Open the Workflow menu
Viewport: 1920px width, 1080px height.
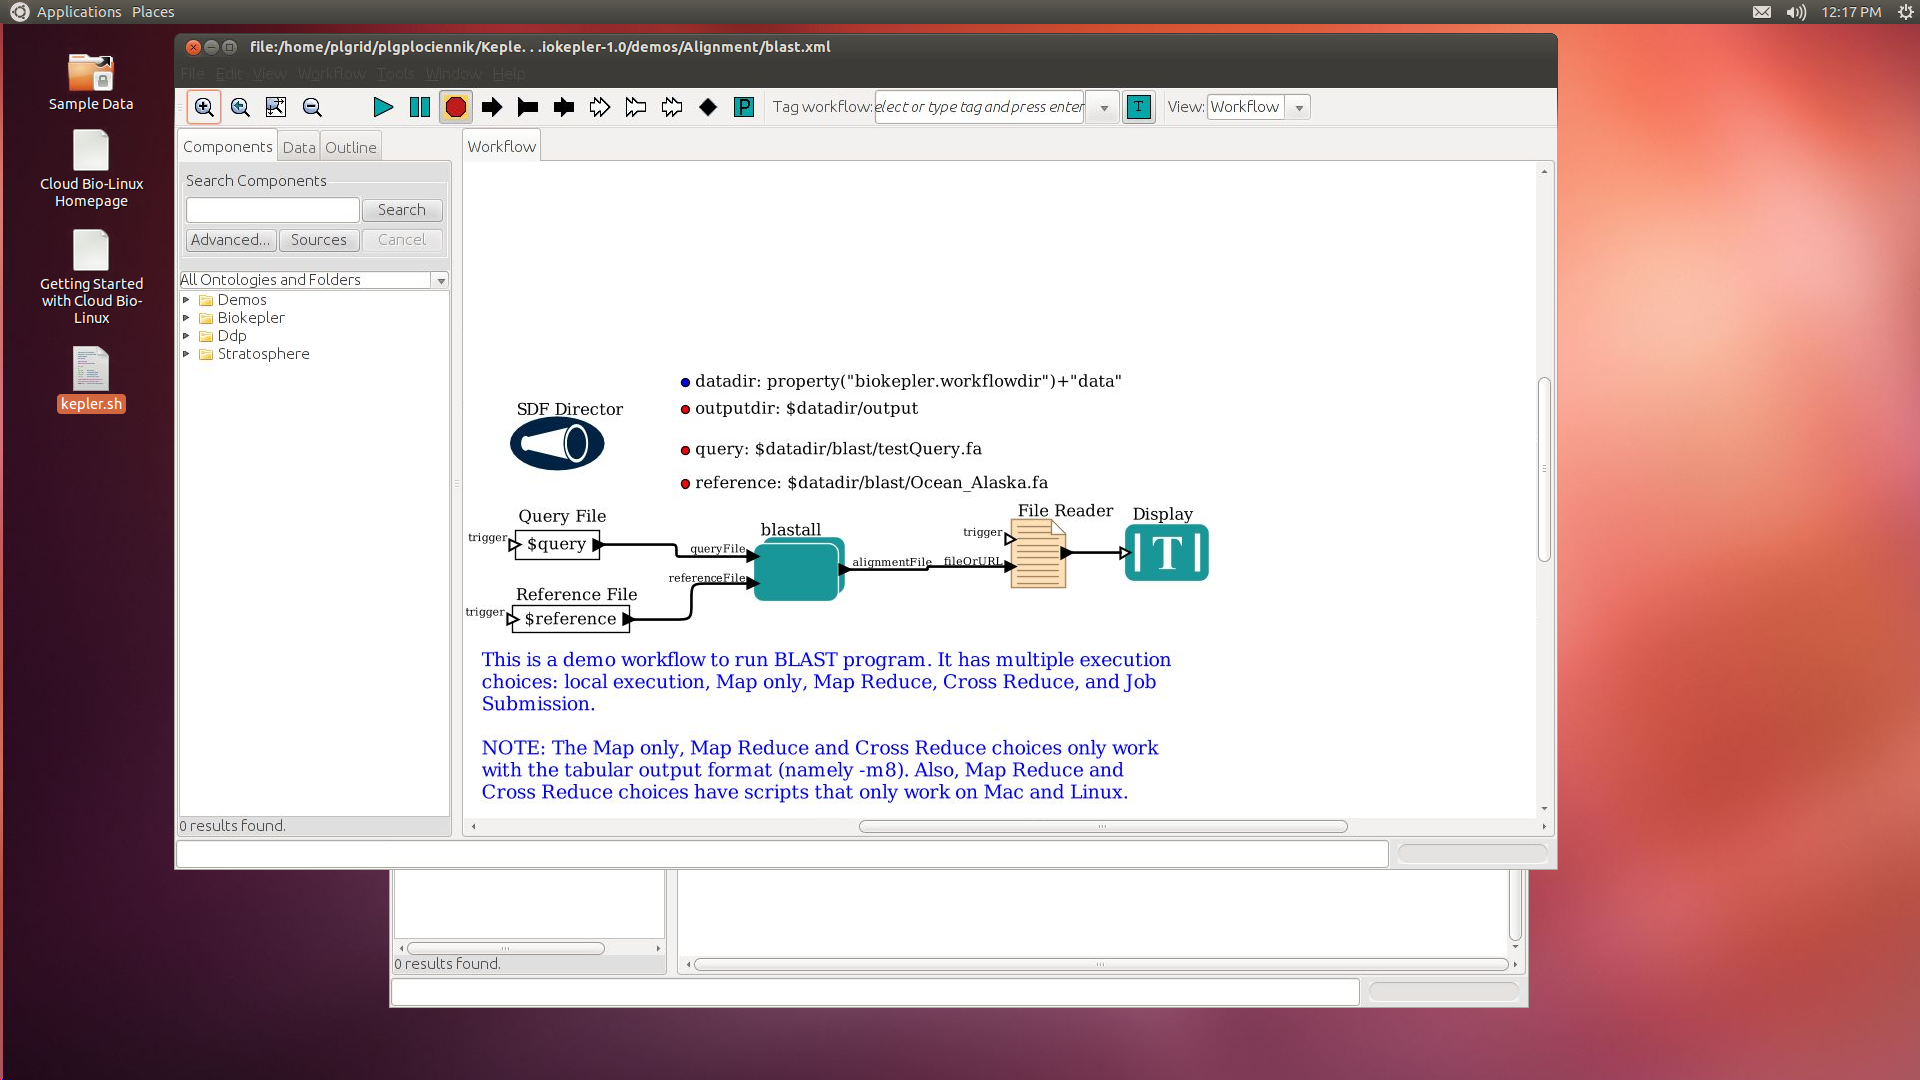(x=331, y=73)
